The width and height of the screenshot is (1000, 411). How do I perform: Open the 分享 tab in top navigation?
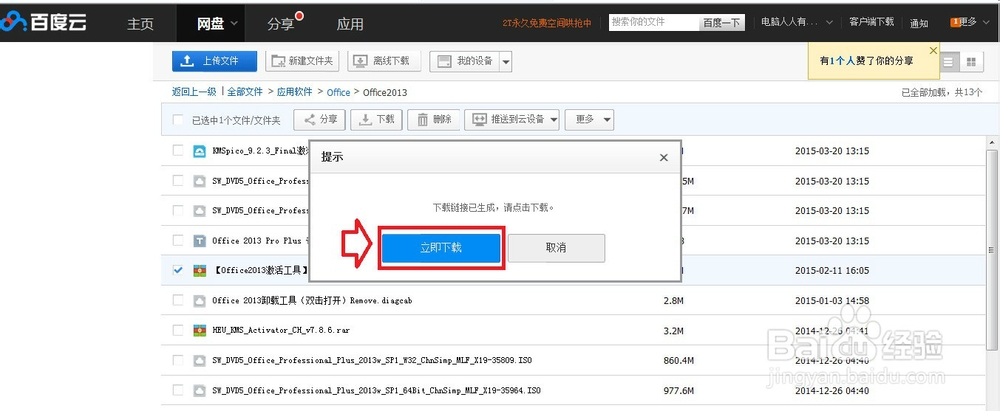click(x=281, y=24)
